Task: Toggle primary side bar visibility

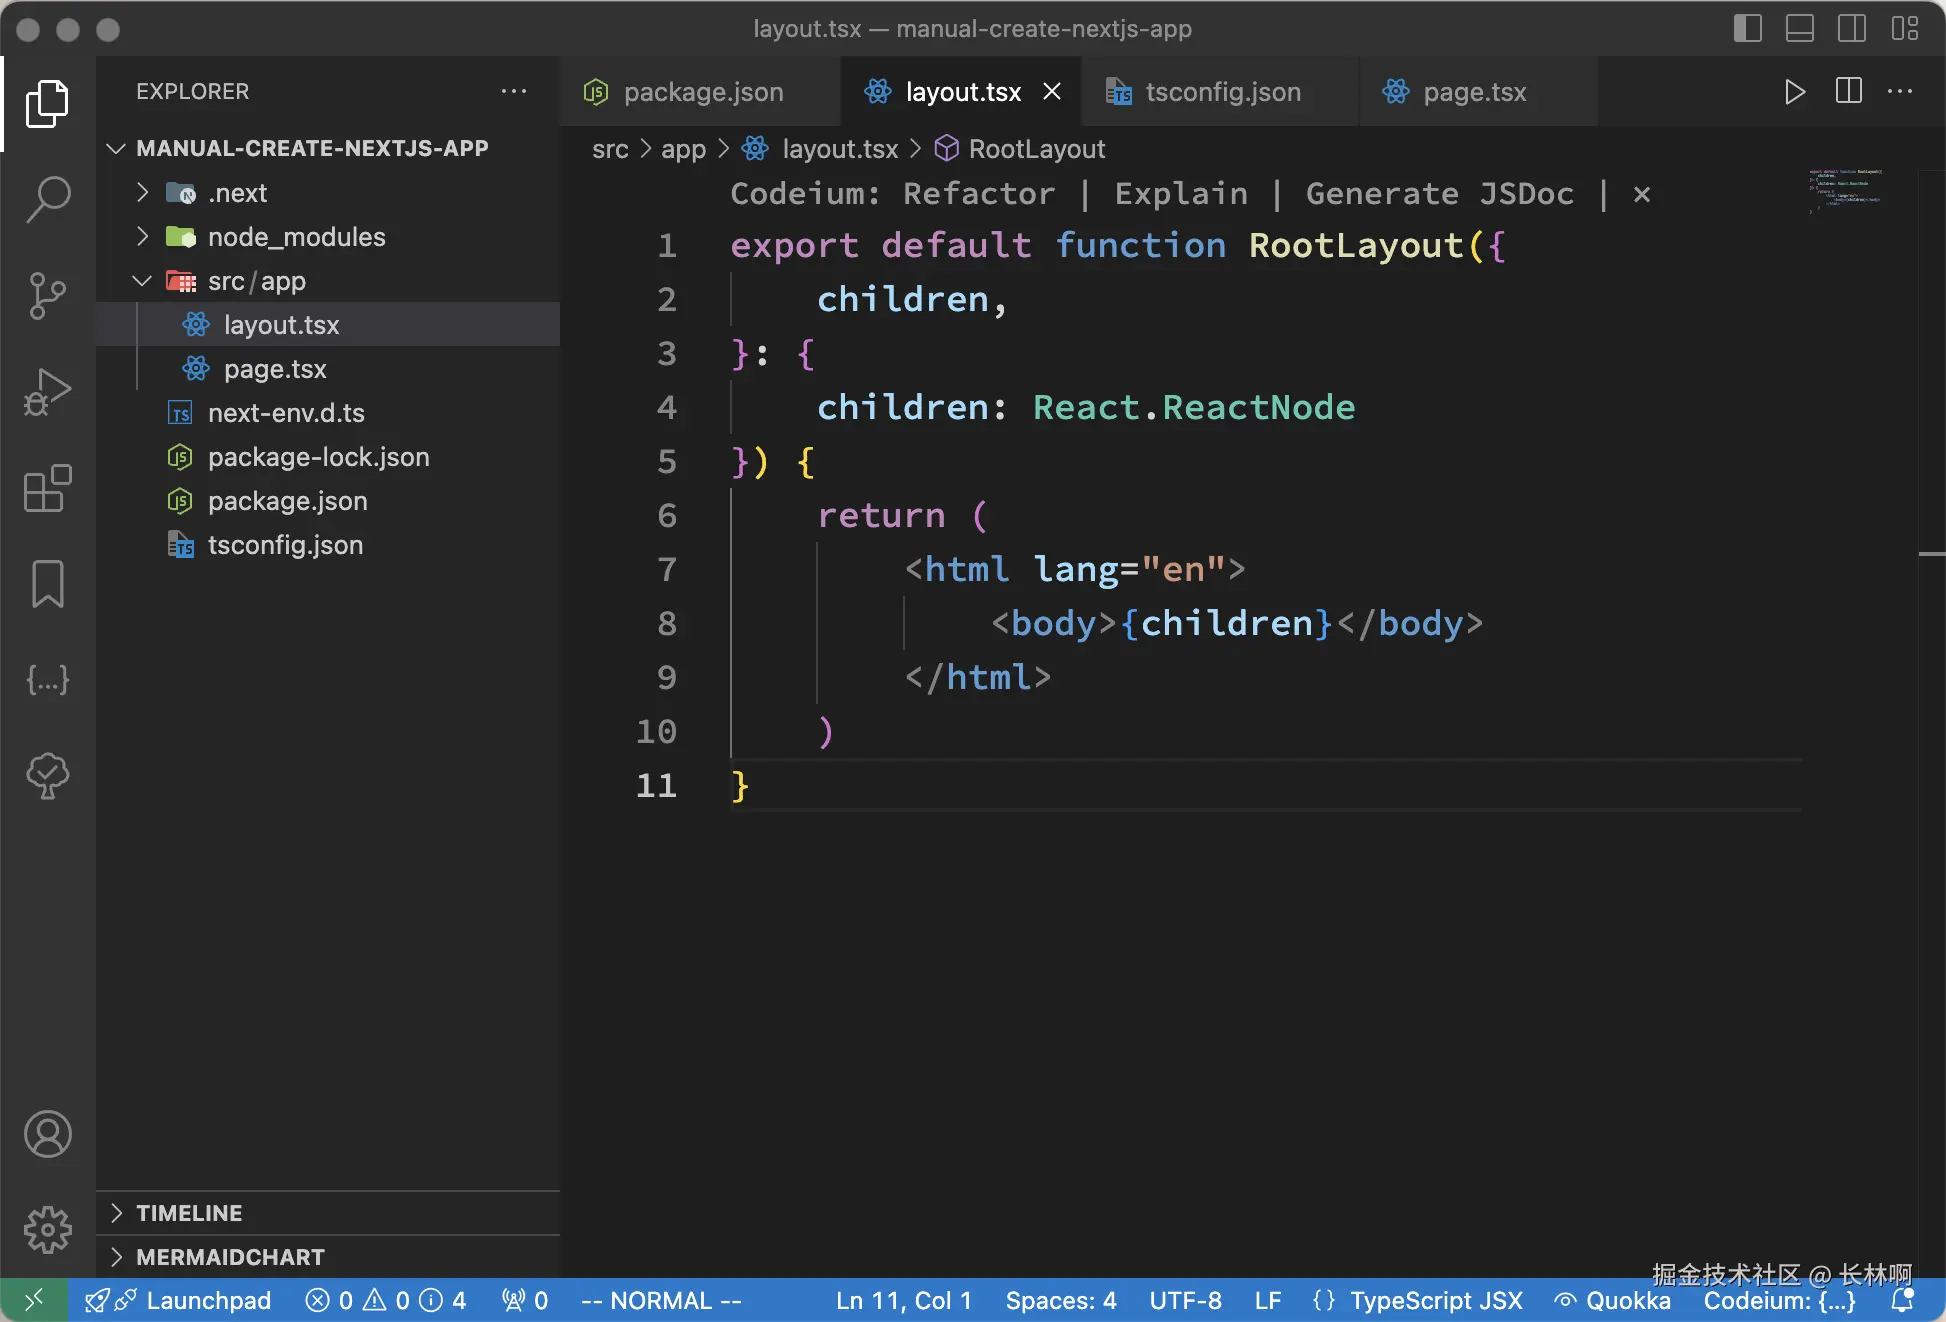Action: [x=1747, y=29]
